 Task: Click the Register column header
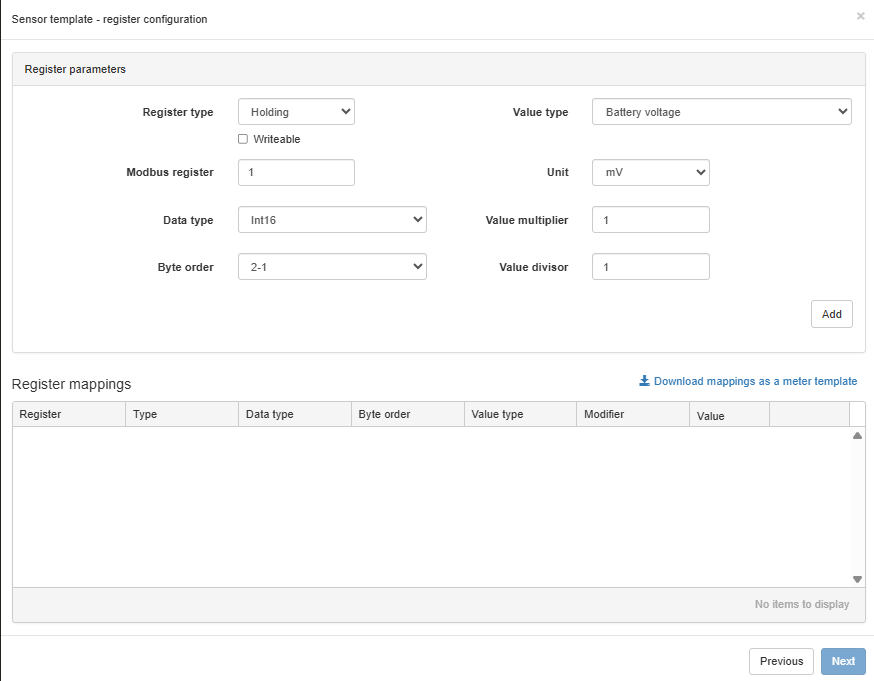pos(69,414)
